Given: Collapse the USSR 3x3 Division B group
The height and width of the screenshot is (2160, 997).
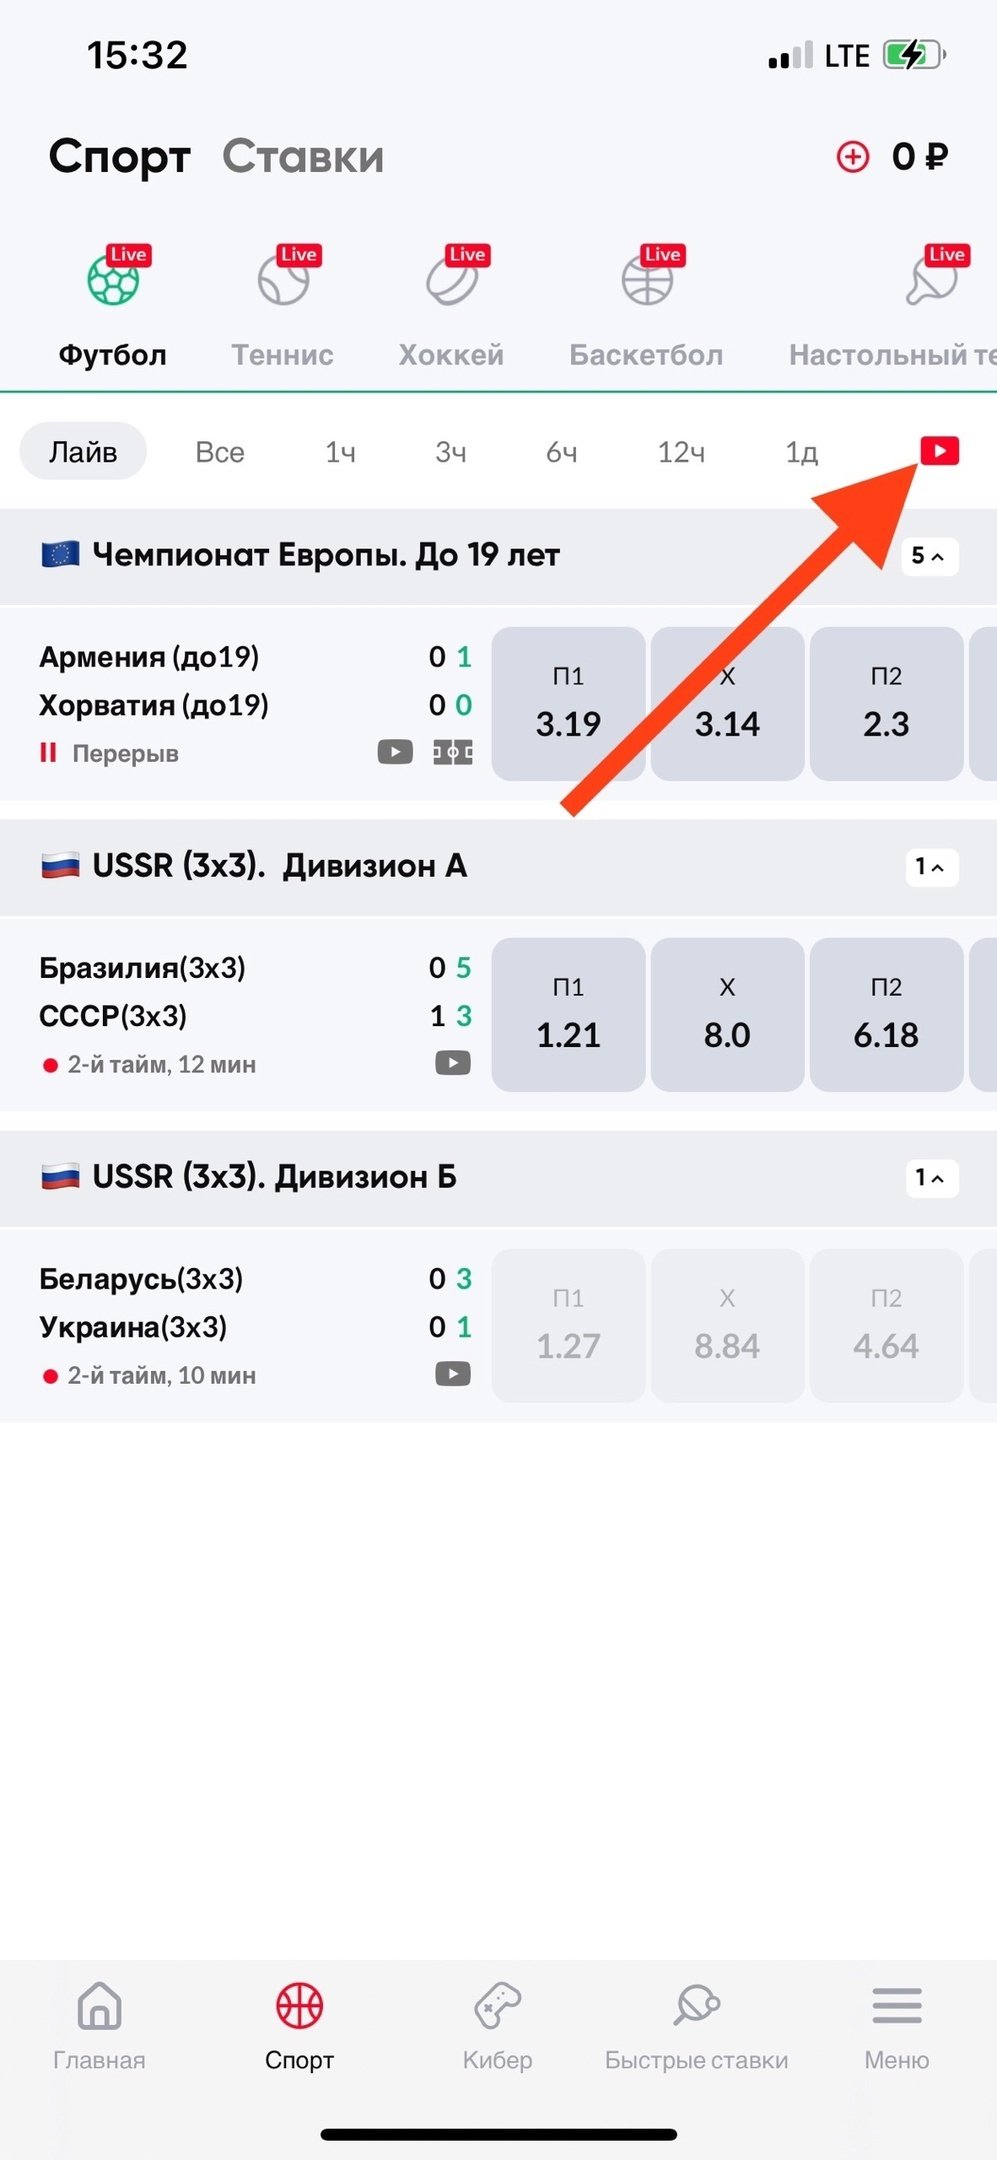Looking at the screenshot, I should point(931,1178).
